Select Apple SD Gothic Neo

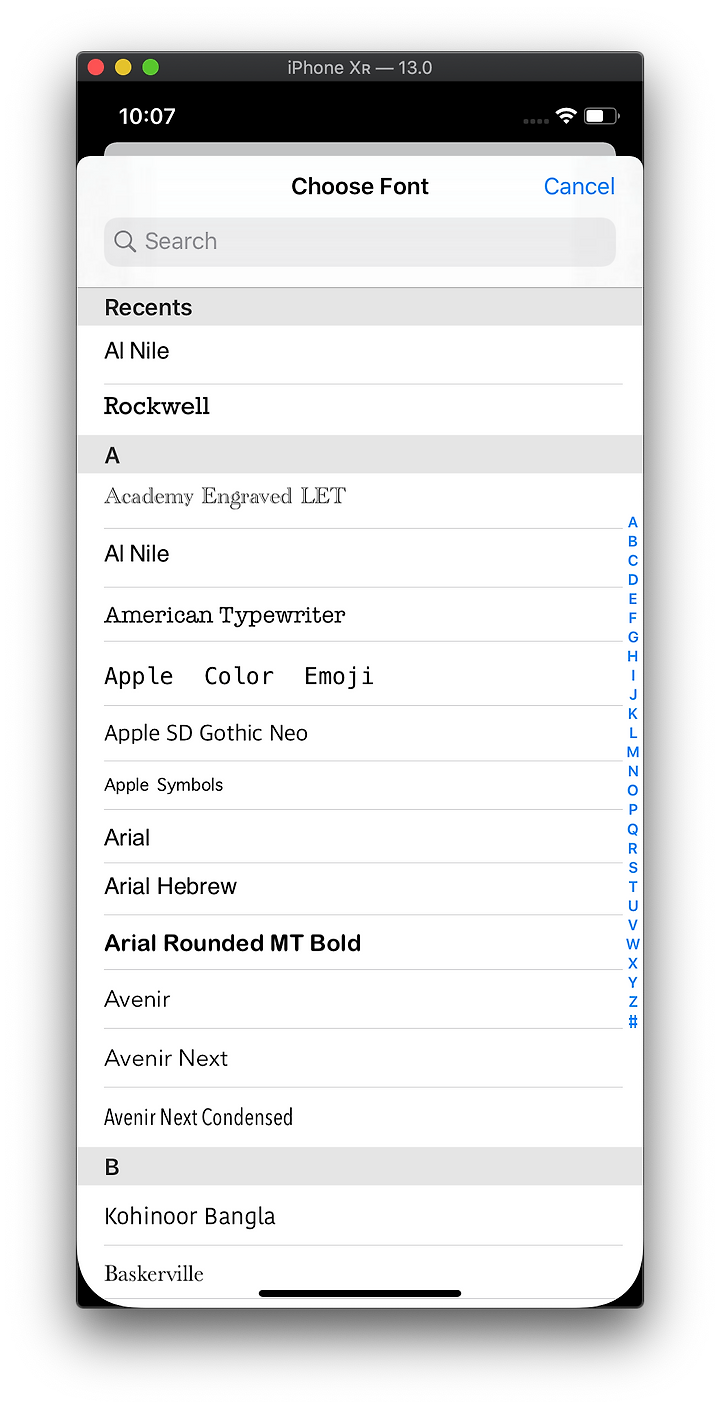coord(360,733)
